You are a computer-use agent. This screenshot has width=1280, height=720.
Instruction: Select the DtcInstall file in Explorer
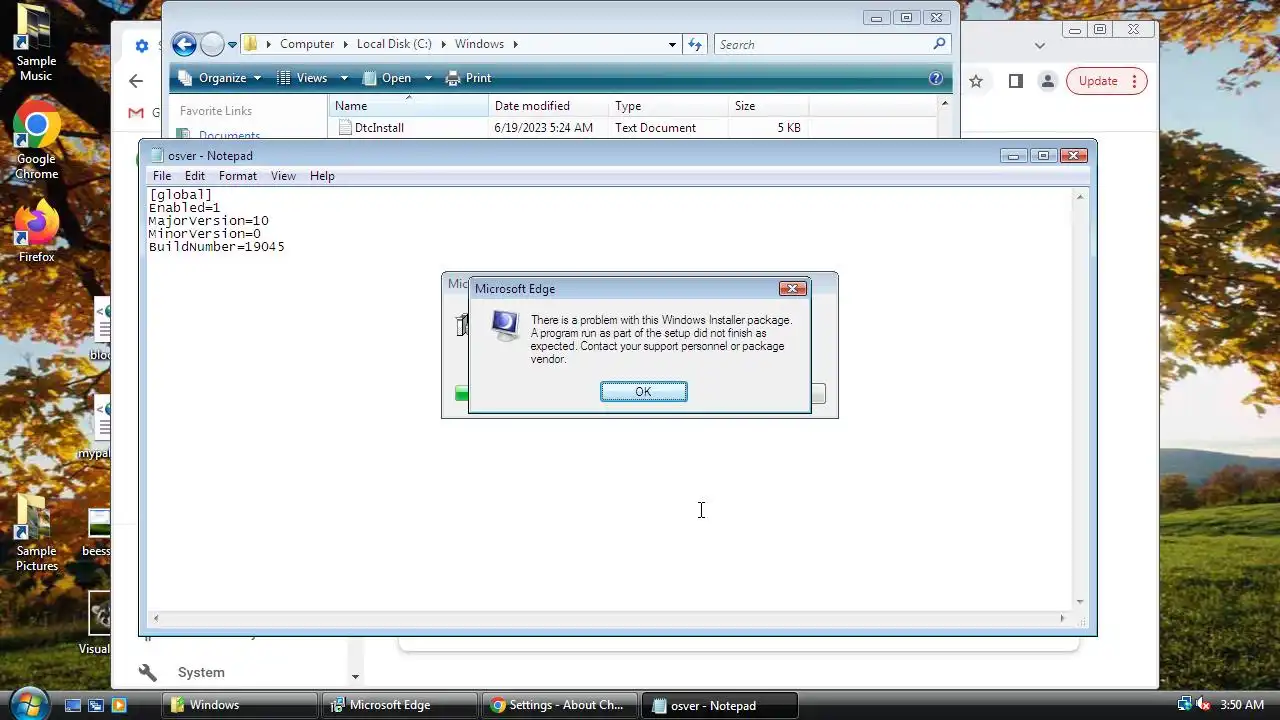pyautogui.click(x=379, y=128)
